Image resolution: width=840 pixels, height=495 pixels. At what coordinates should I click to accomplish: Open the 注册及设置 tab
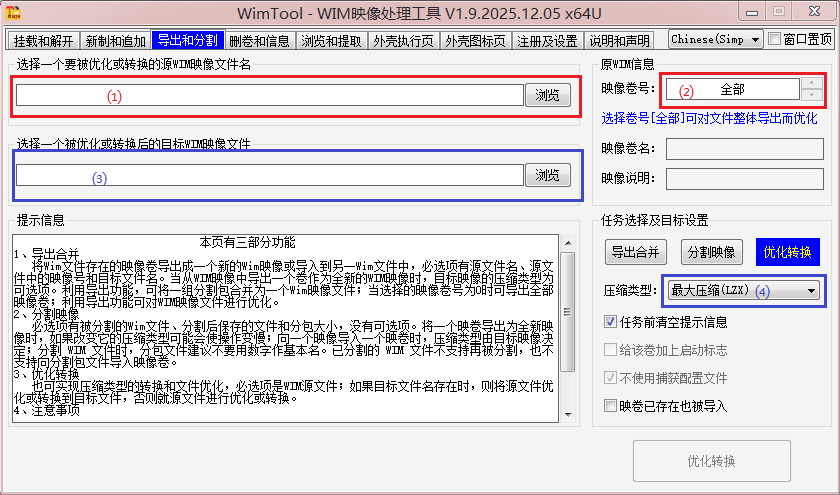(x=547, y=41)
